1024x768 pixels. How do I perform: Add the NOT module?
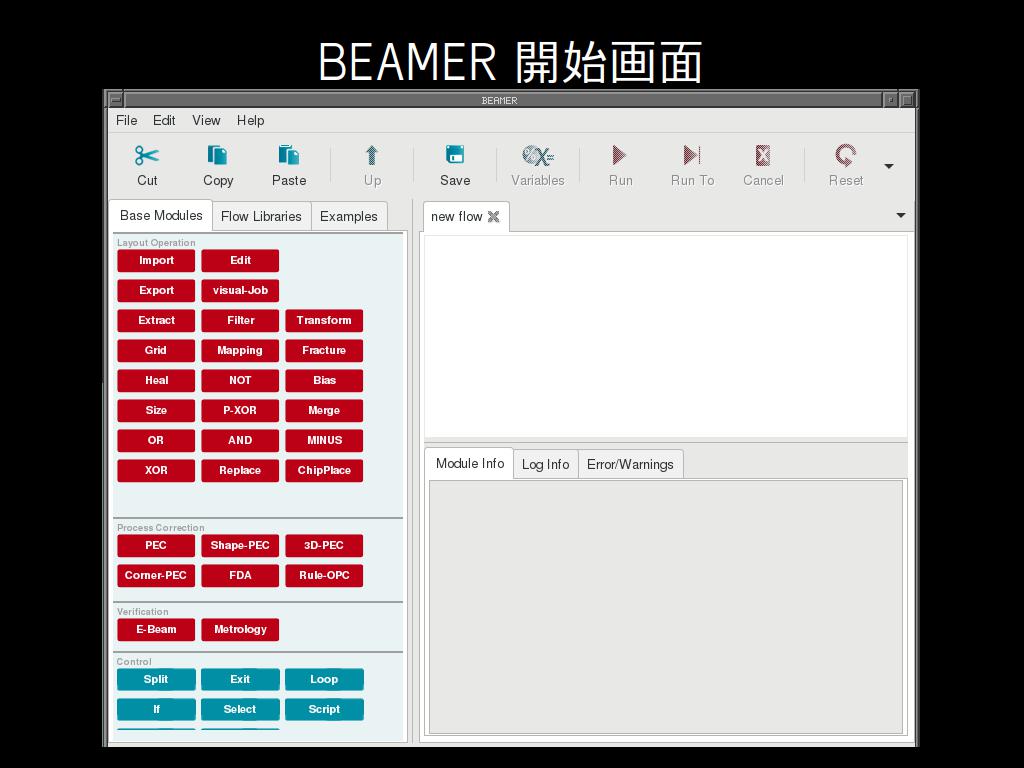(240, 381)
